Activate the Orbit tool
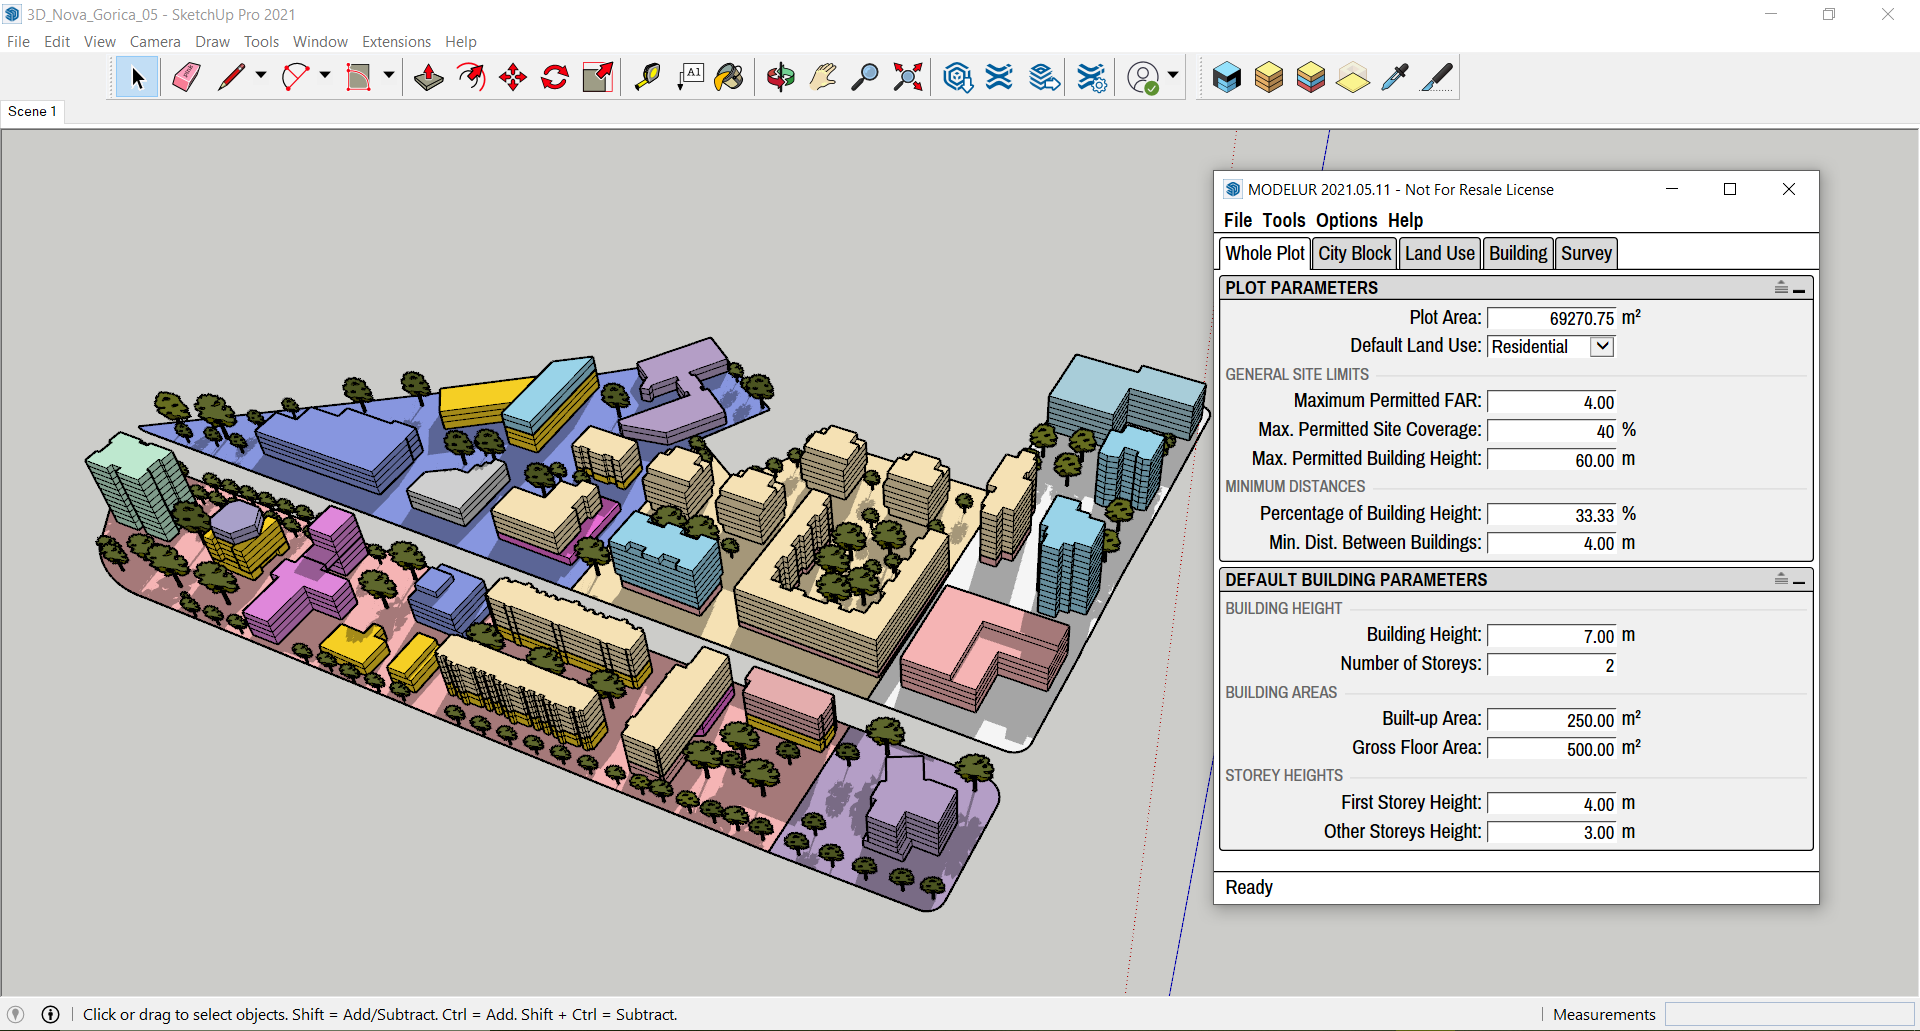Viewport: 1920px width, 1031px height. [x=780, y=77]
